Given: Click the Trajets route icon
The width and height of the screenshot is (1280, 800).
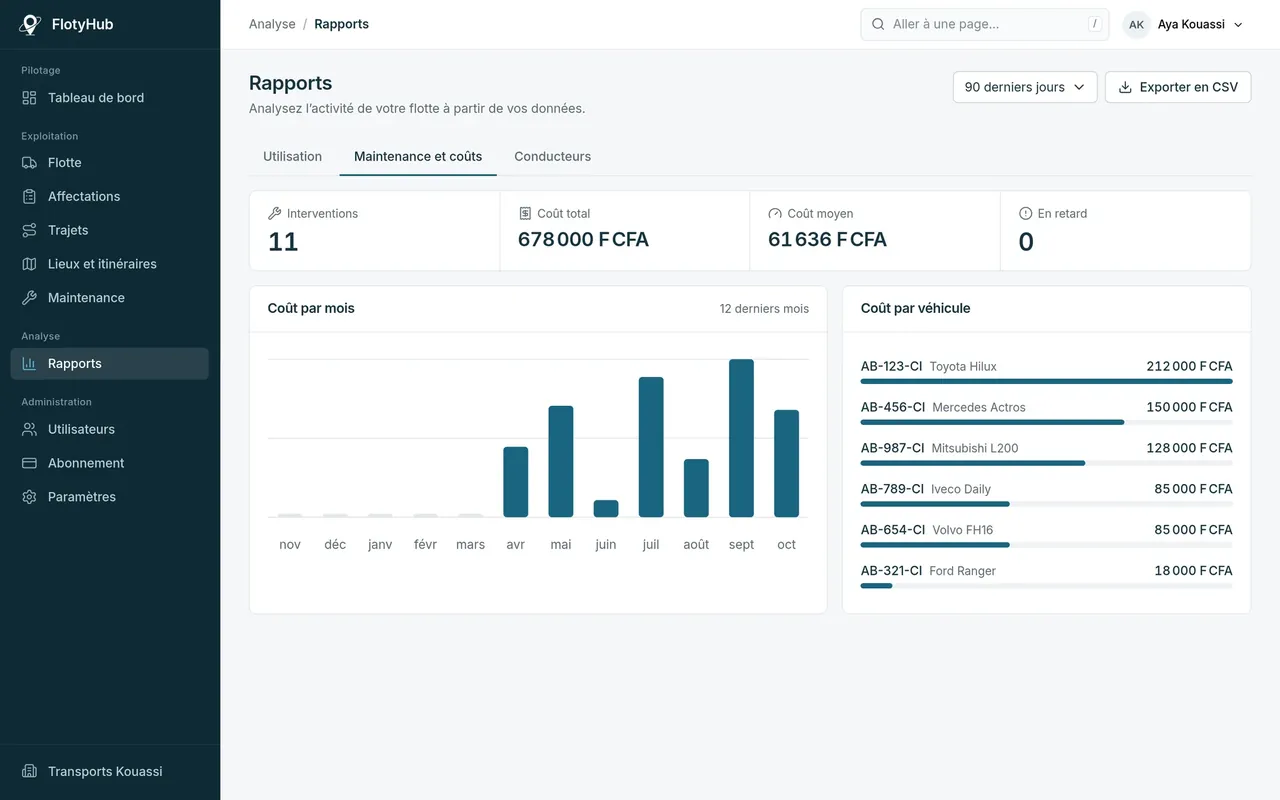Looking at the screenshot, I should tap(29, 231).
